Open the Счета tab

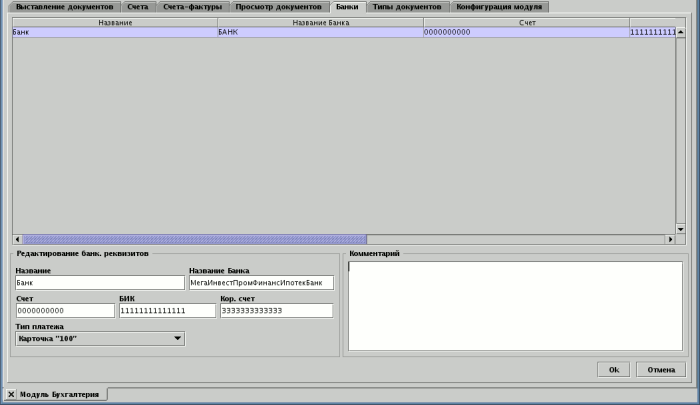click(138, 7)
